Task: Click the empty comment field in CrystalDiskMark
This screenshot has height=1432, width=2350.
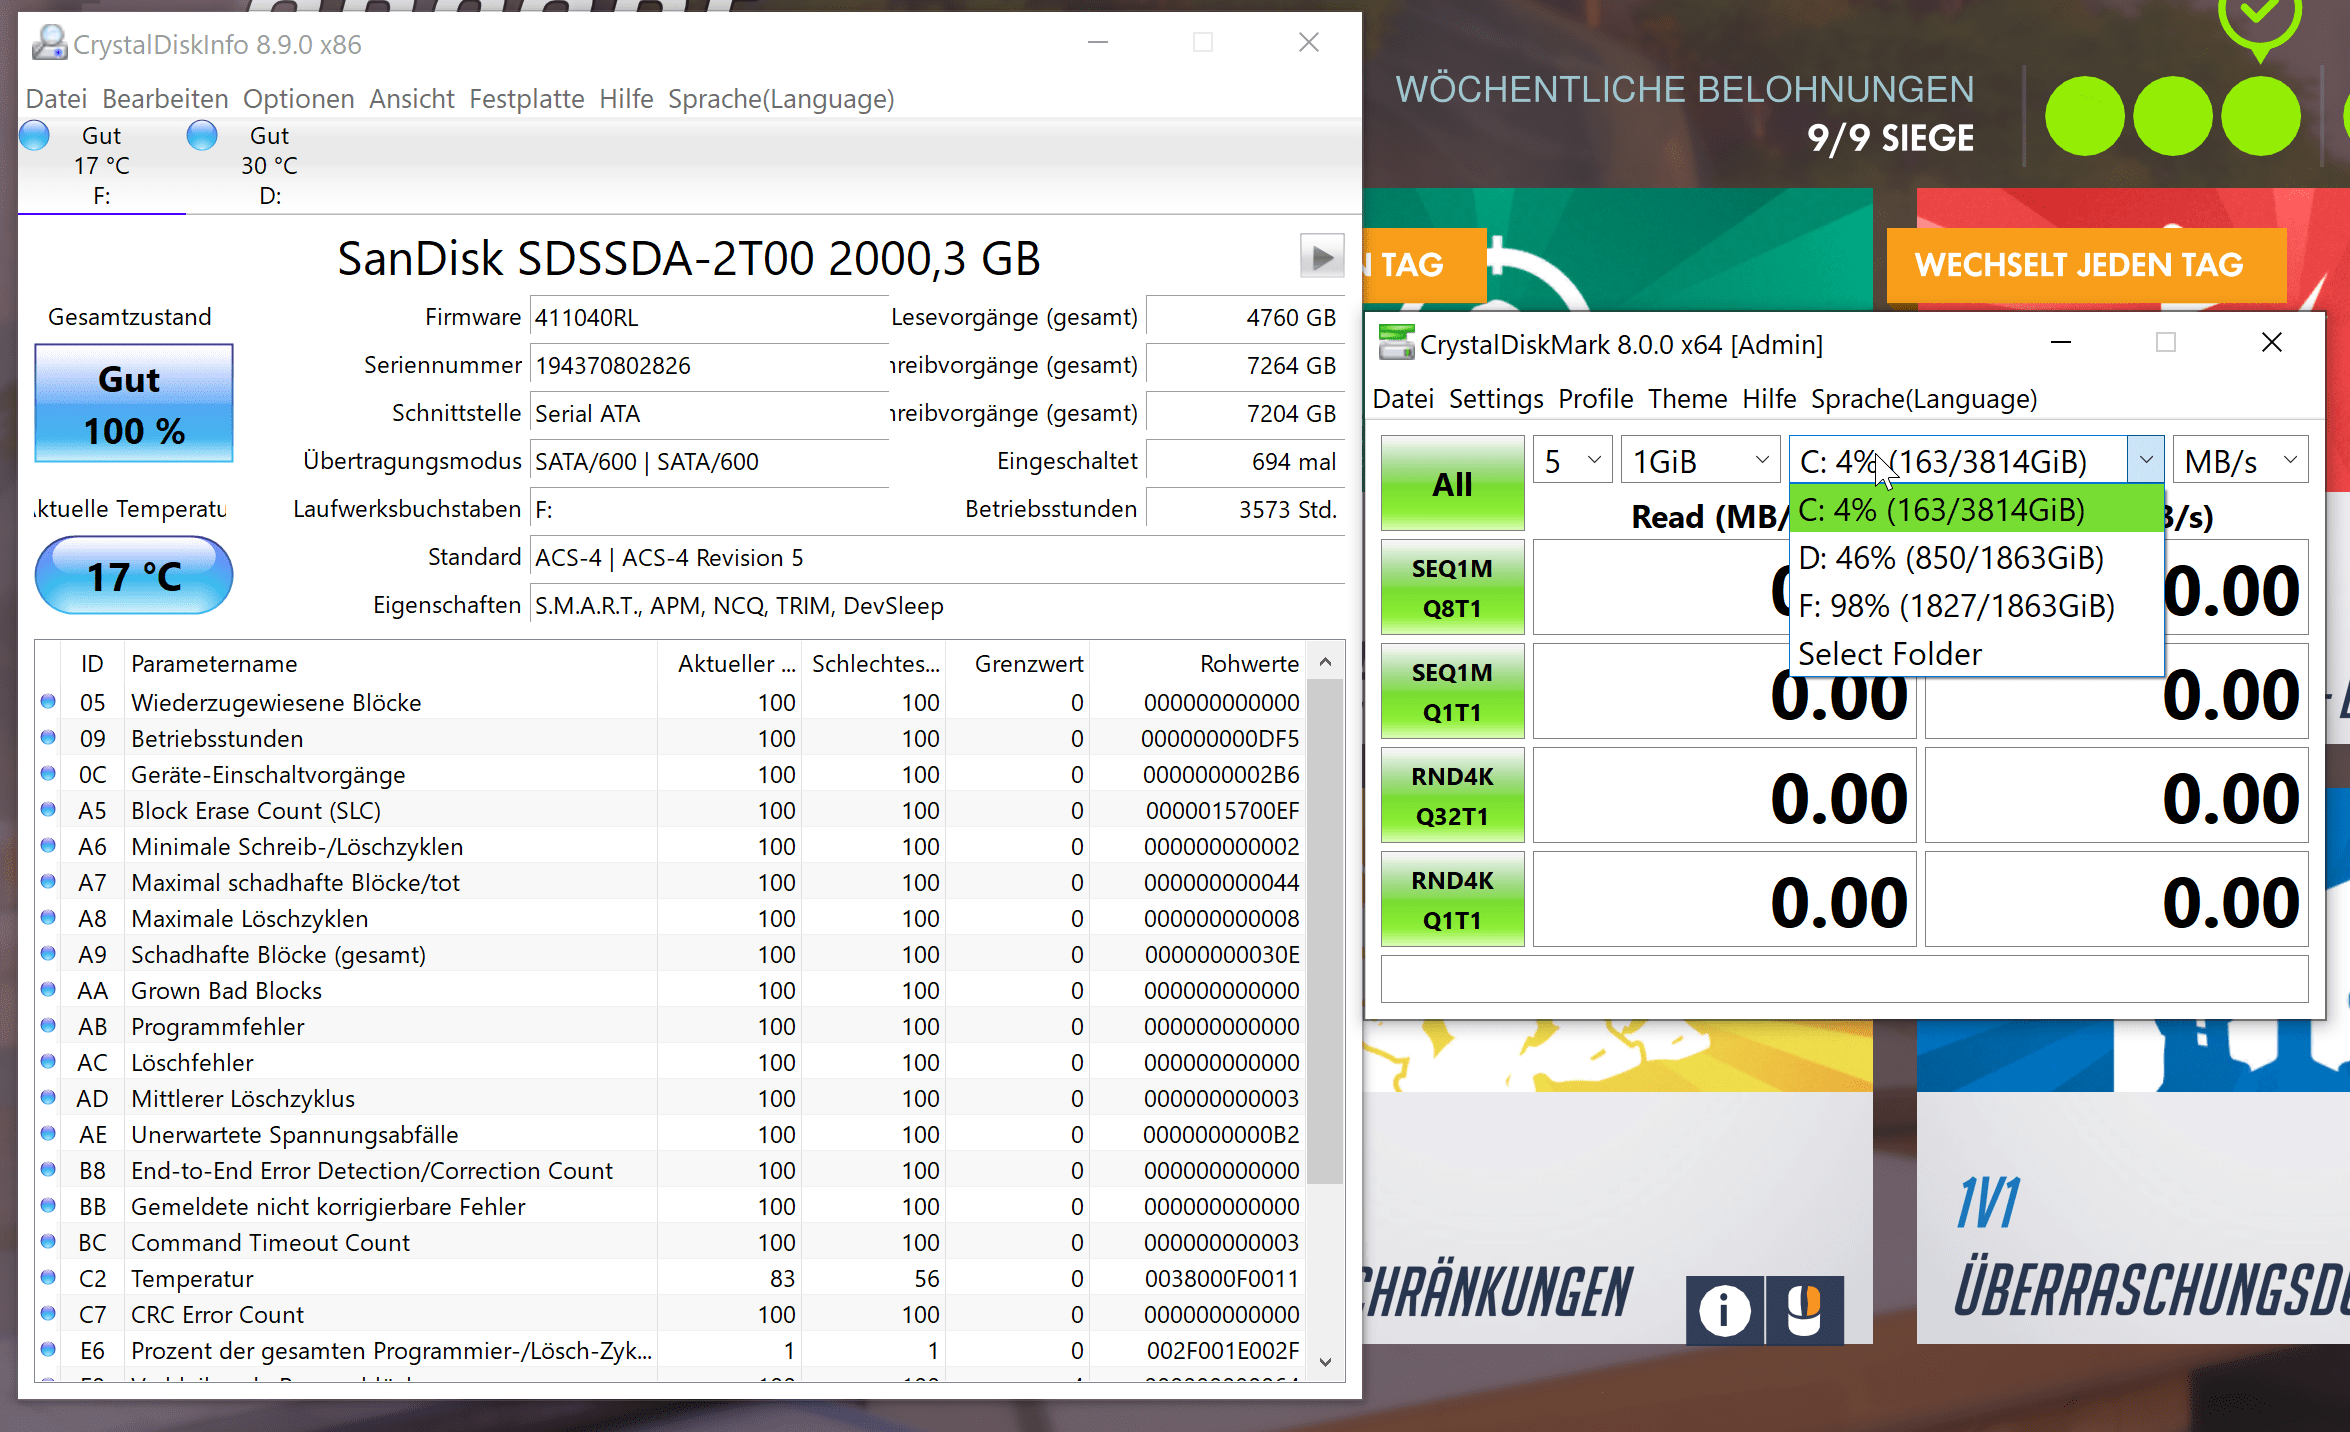Action: (1844, 978)
